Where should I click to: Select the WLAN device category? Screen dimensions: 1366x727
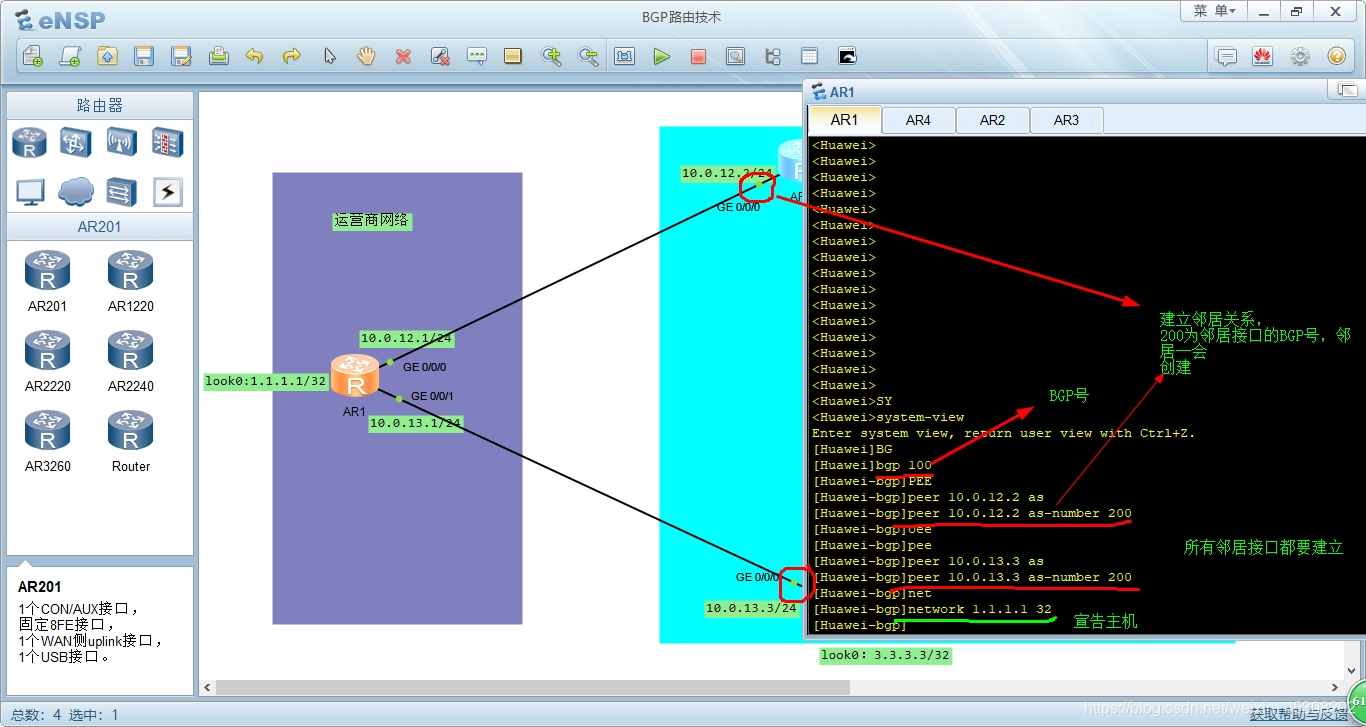pos(122,142)
